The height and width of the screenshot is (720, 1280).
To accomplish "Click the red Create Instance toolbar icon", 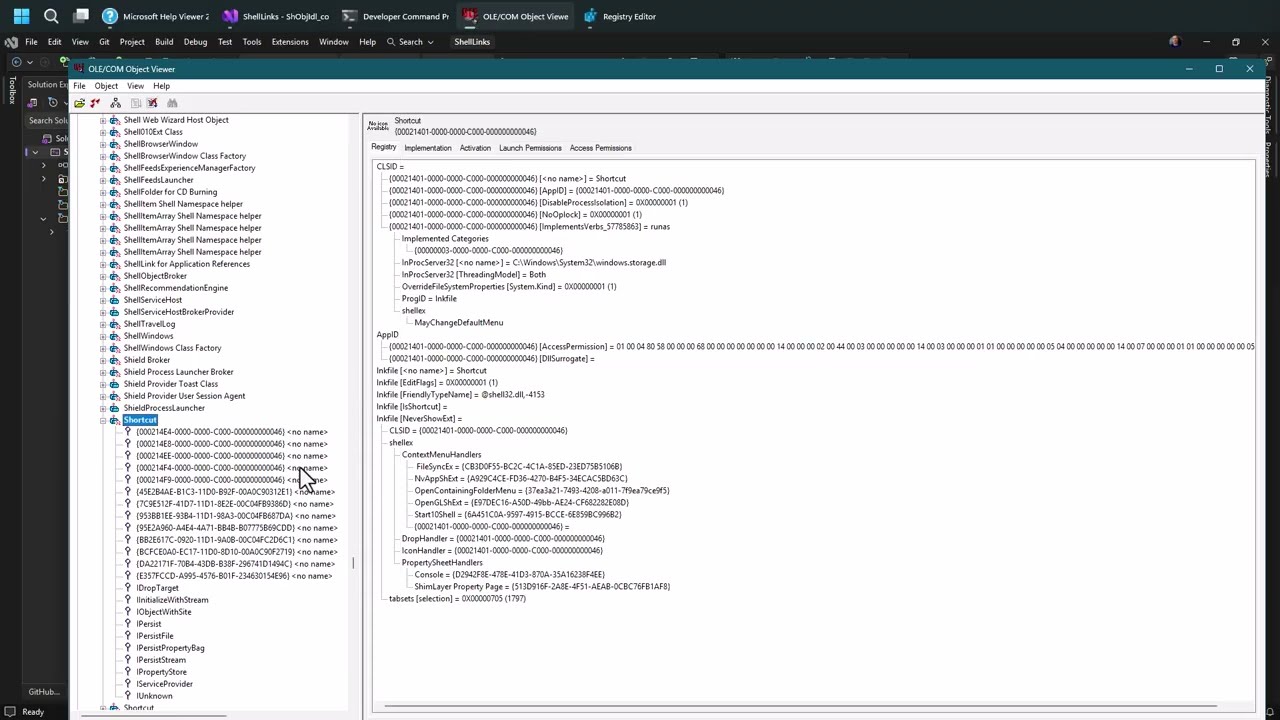I will (x=96, y=103).
